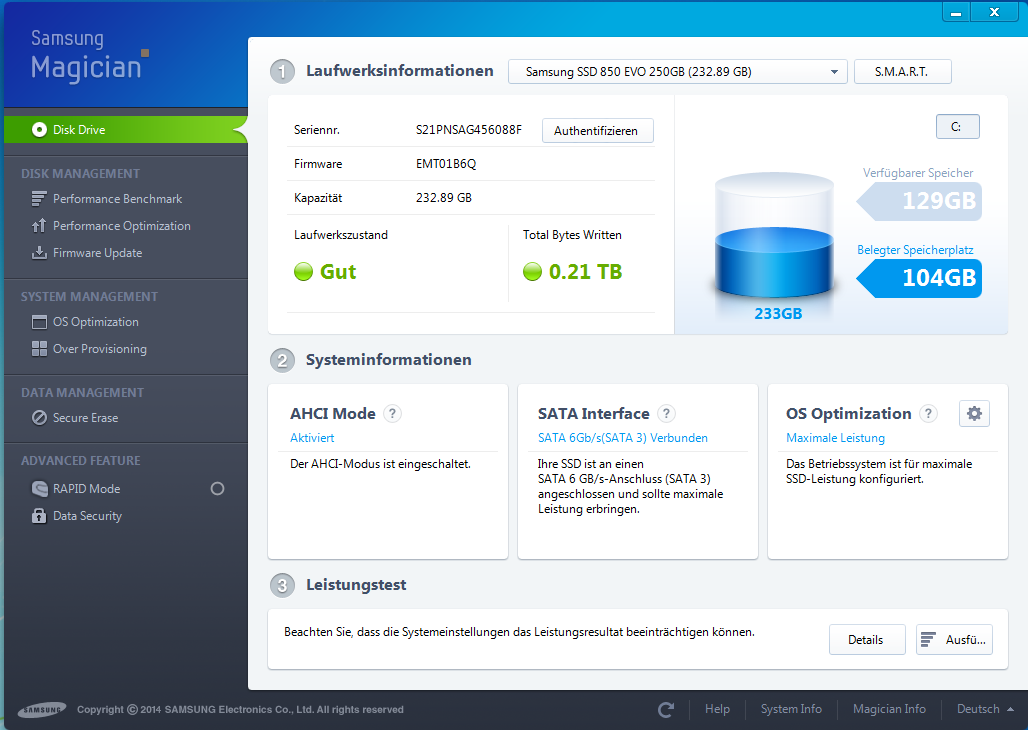Click the Authentifizieren button

click(597, 131)
